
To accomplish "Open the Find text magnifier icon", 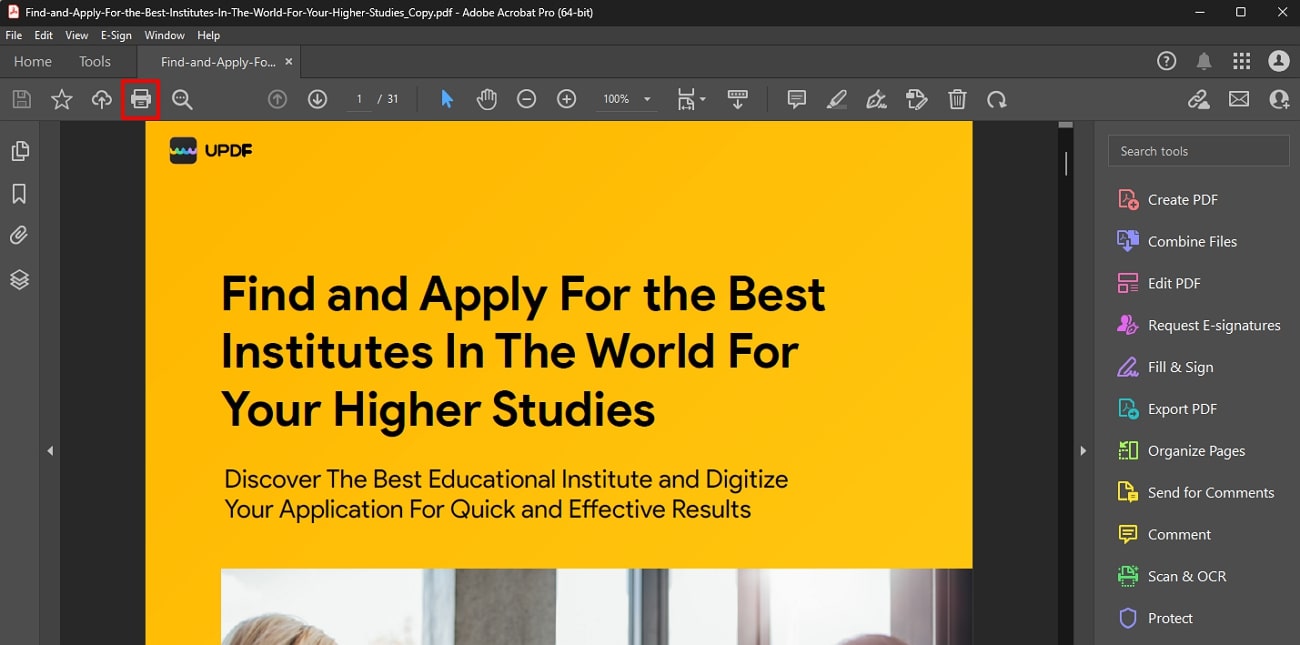I will tap(182, 99).
